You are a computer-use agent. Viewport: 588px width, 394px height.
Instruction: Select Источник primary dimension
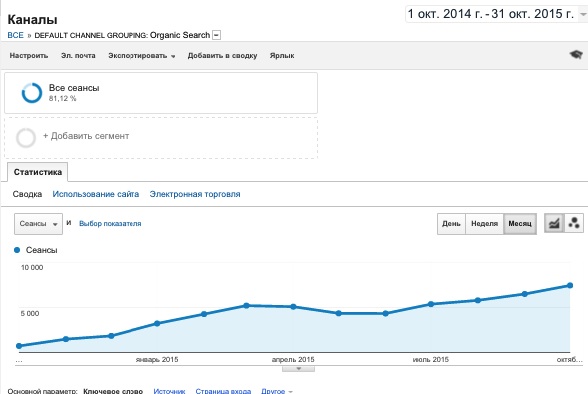169,391
